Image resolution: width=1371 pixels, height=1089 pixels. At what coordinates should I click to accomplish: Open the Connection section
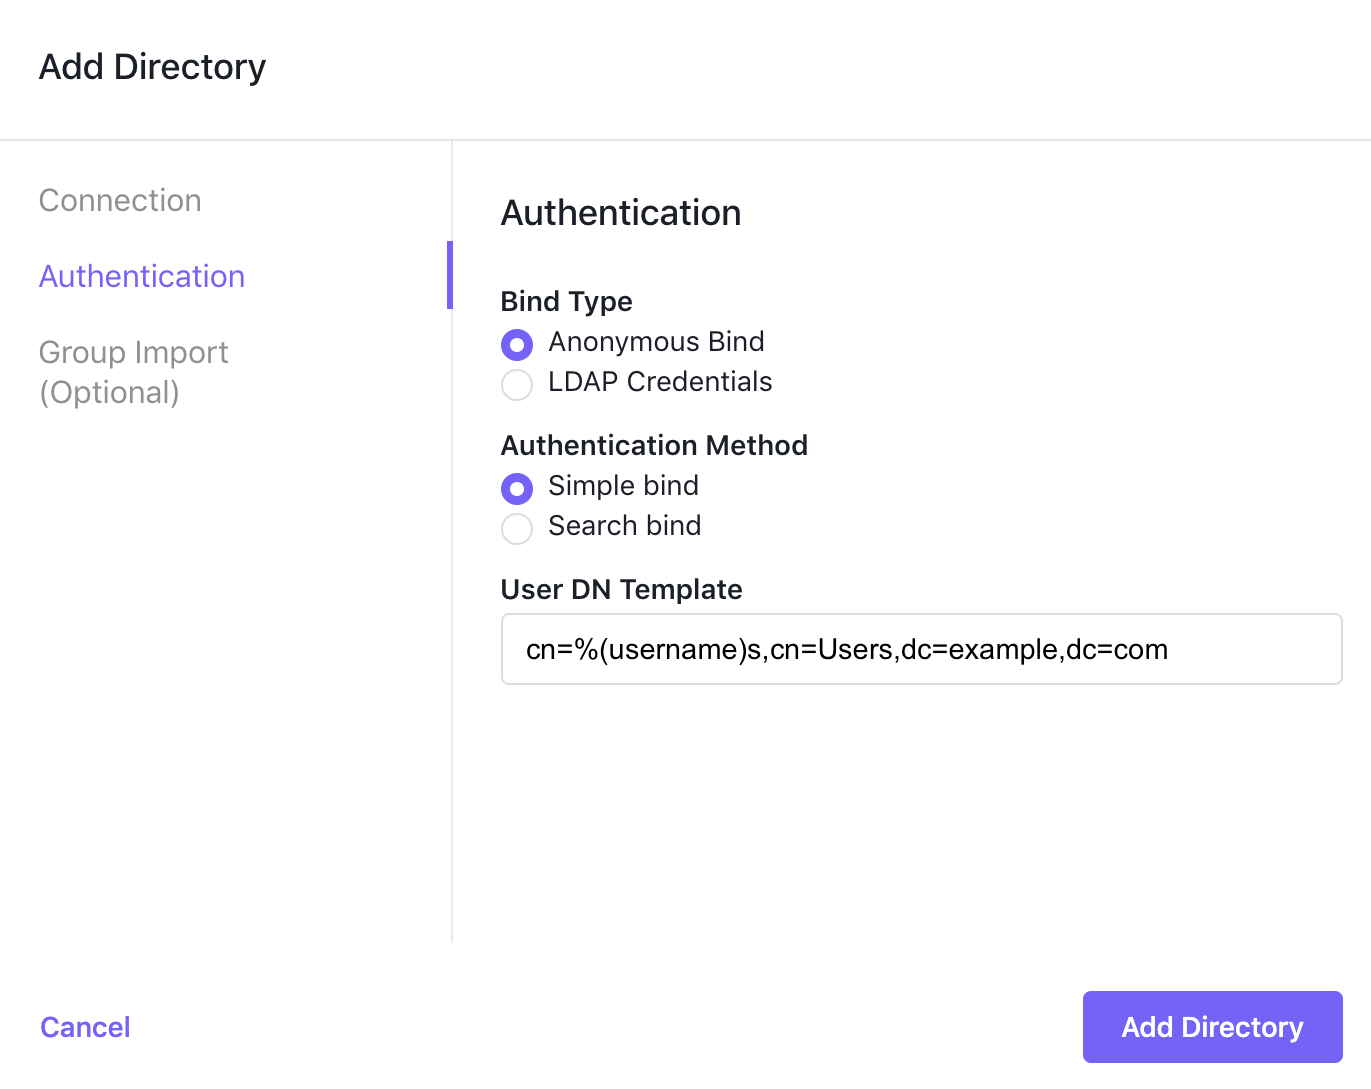pyautogui.click(x=120, y=200)
